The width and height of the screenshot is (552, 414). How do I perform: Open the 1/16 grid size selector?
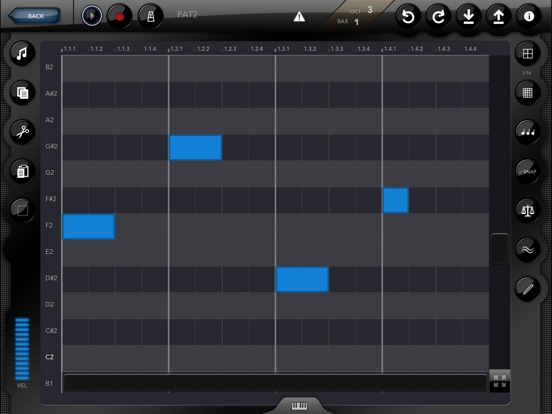(527, 54)
